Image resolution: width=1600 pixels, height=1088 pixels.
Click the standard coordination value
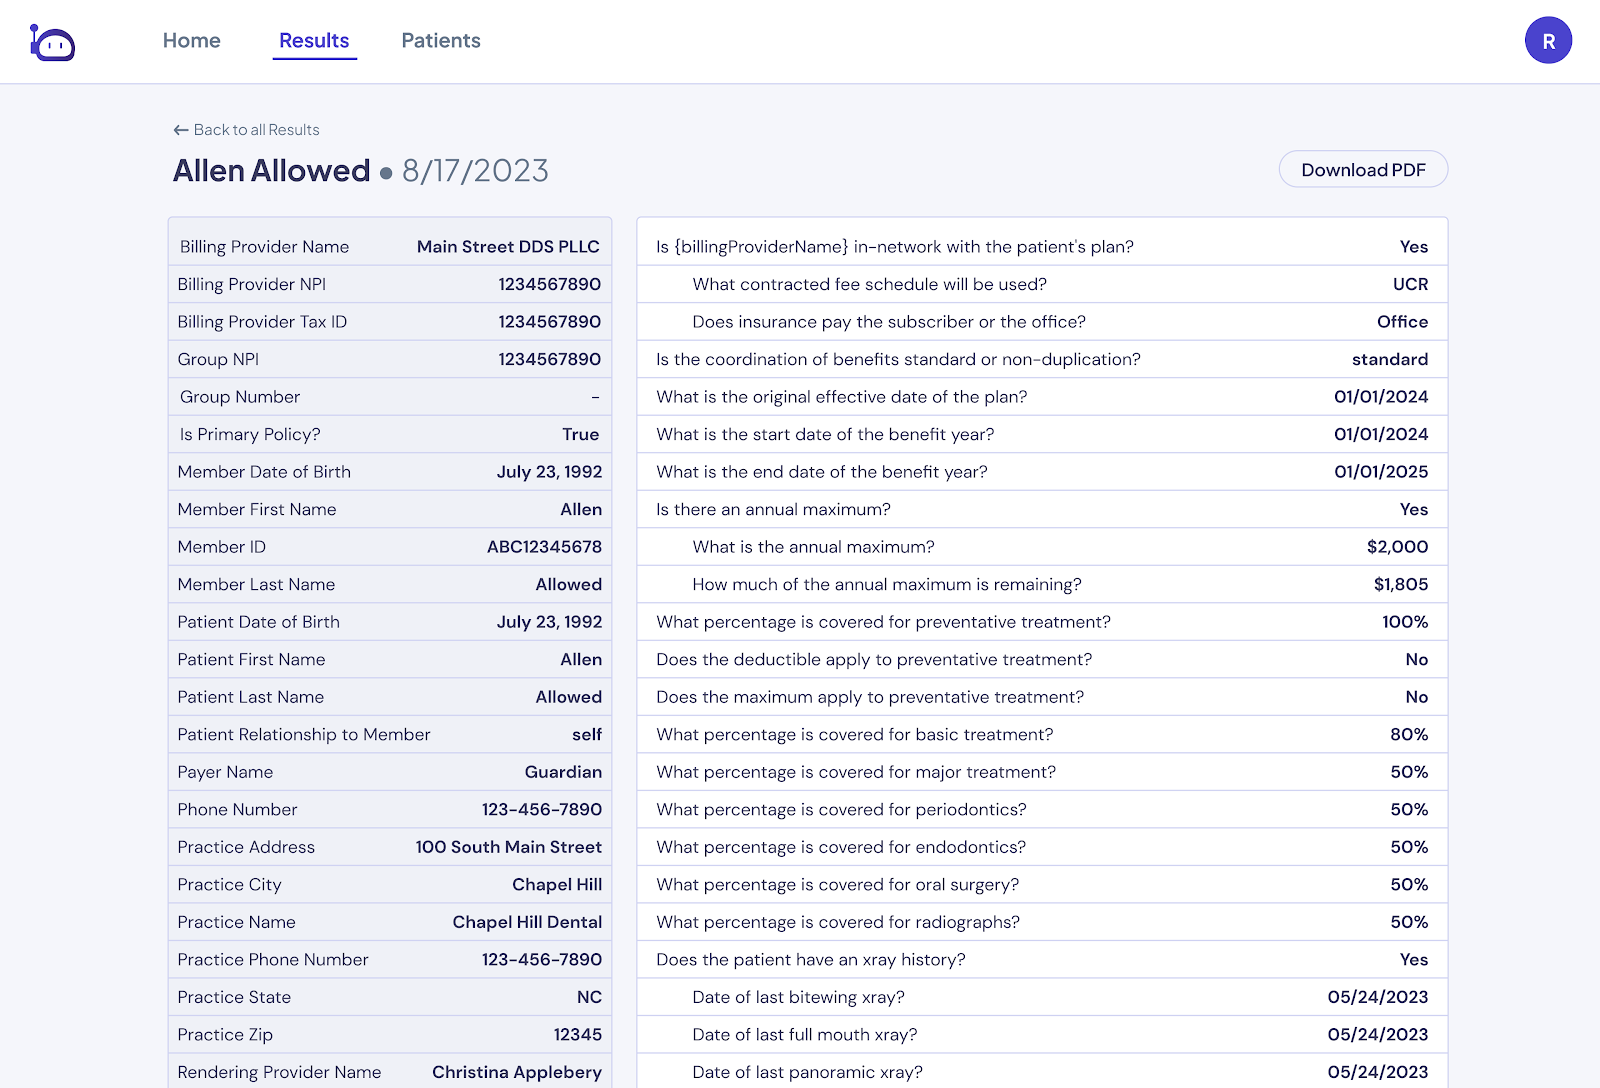click(1390, 359)
